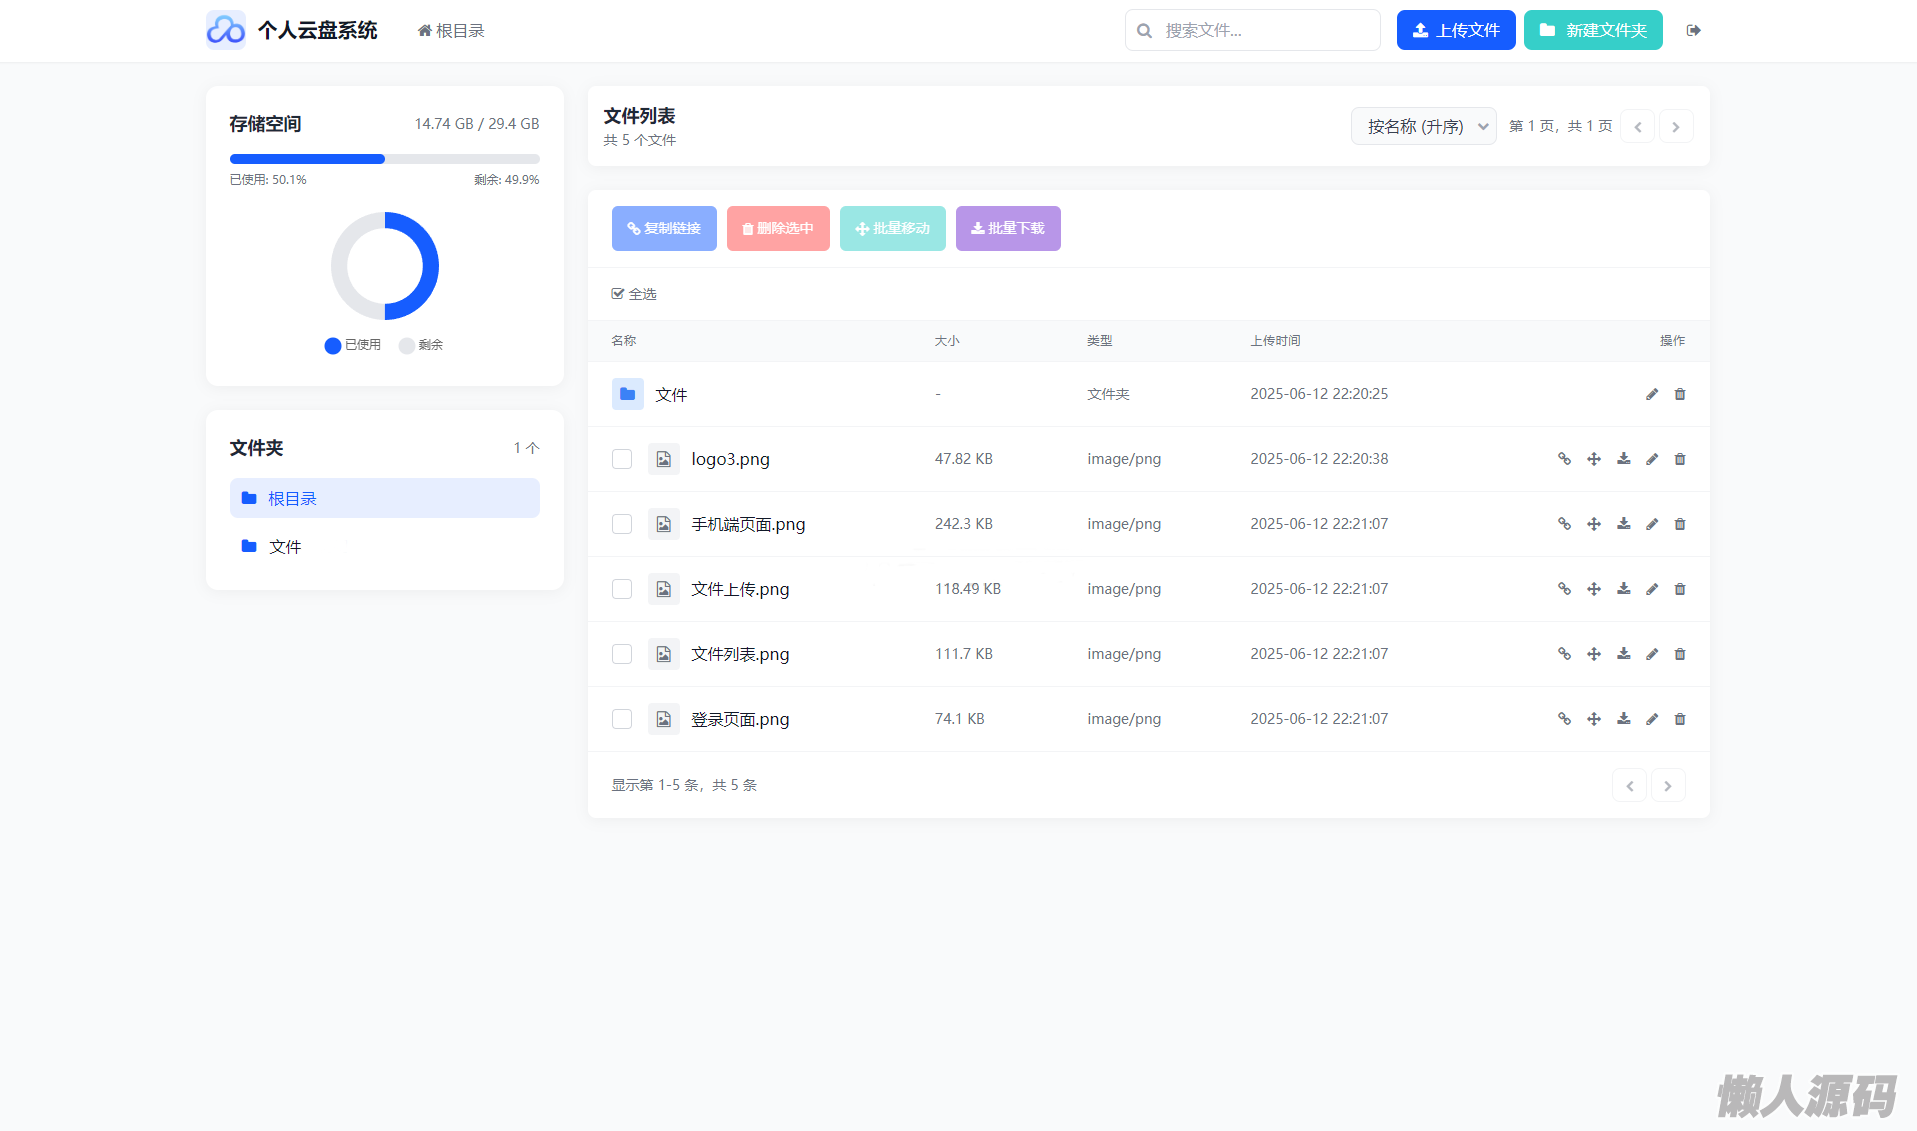Toggle the 全选 select-all checkbox
Image resolution: width=1917 pixels, height=1131 pixels.
pos(618,294)
